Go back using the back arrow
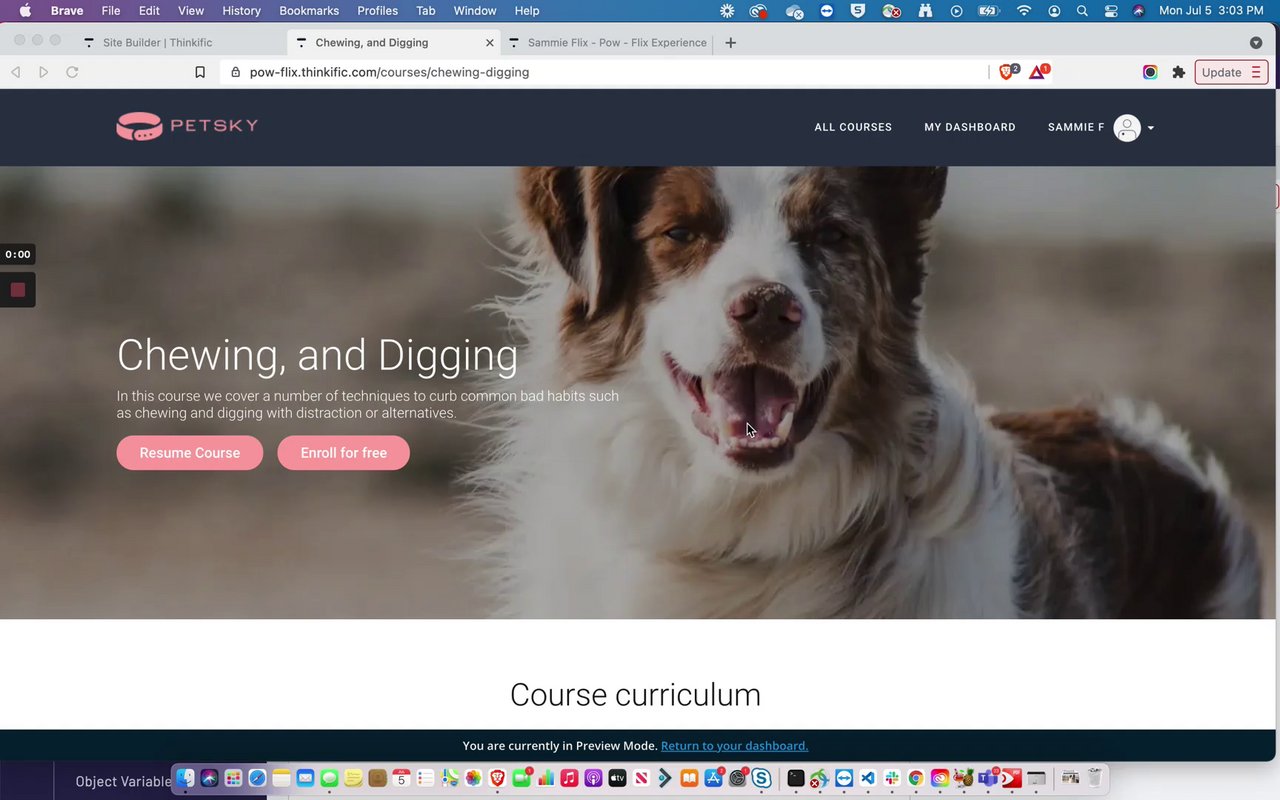The height and width of the screenshot is (800, 1280). click(x=16, y=72)
